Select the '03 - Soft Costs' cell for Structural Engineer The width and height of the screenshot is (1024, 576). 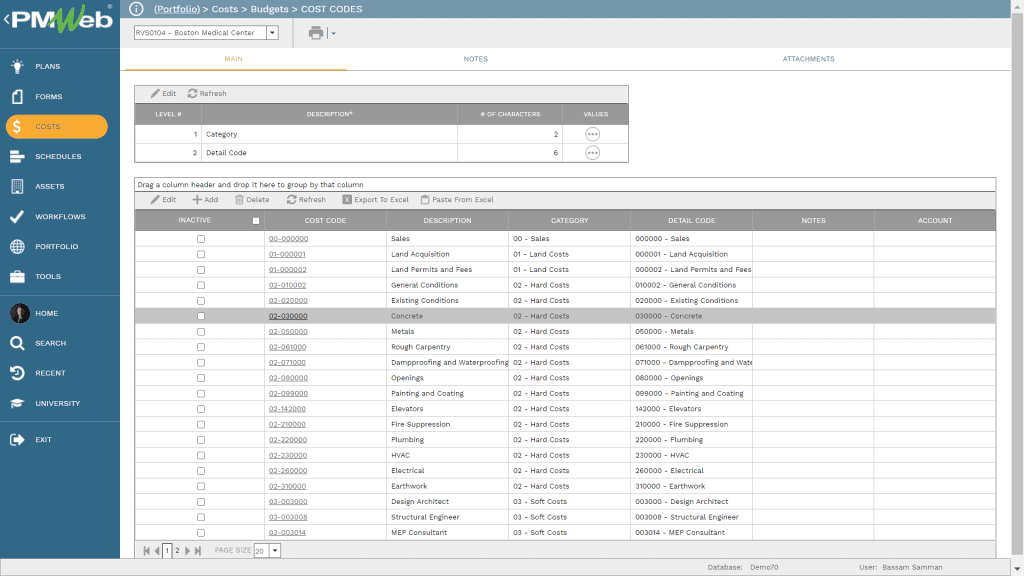click(569, 517)
